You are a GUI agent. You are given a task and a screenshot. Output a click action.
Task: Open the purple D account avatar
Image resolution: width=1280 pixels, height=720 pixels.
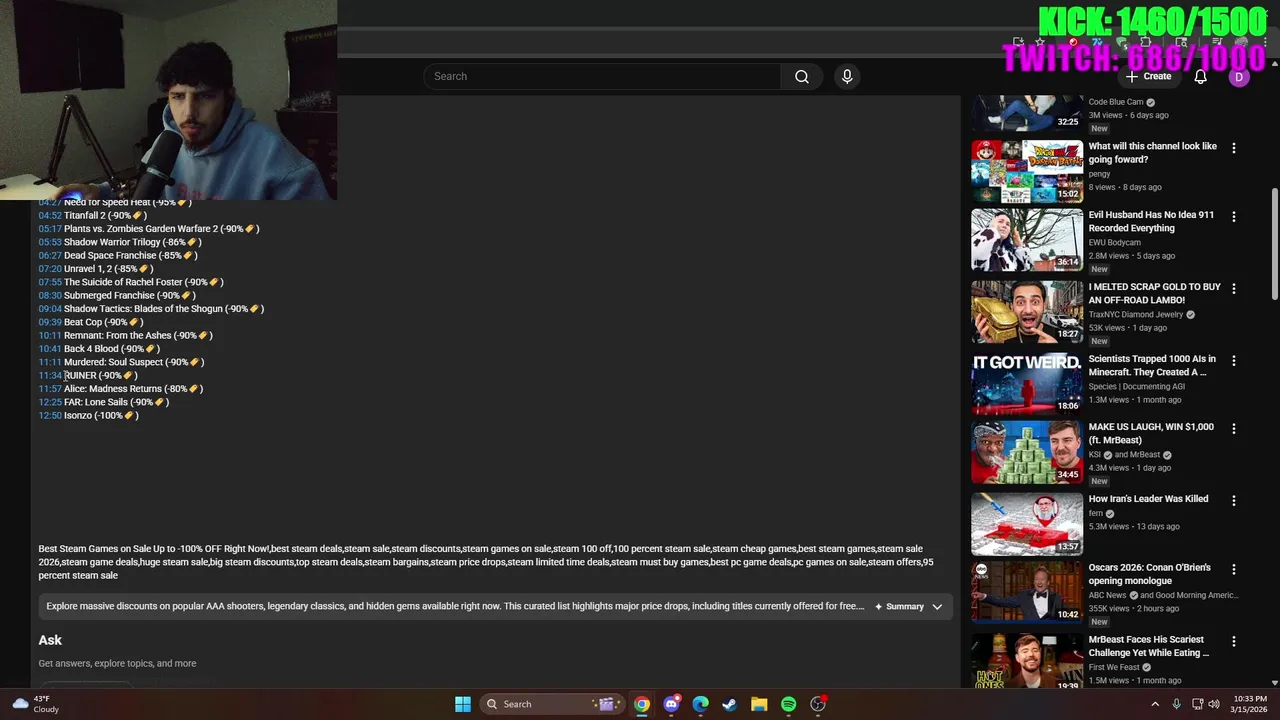point(1239,76)
